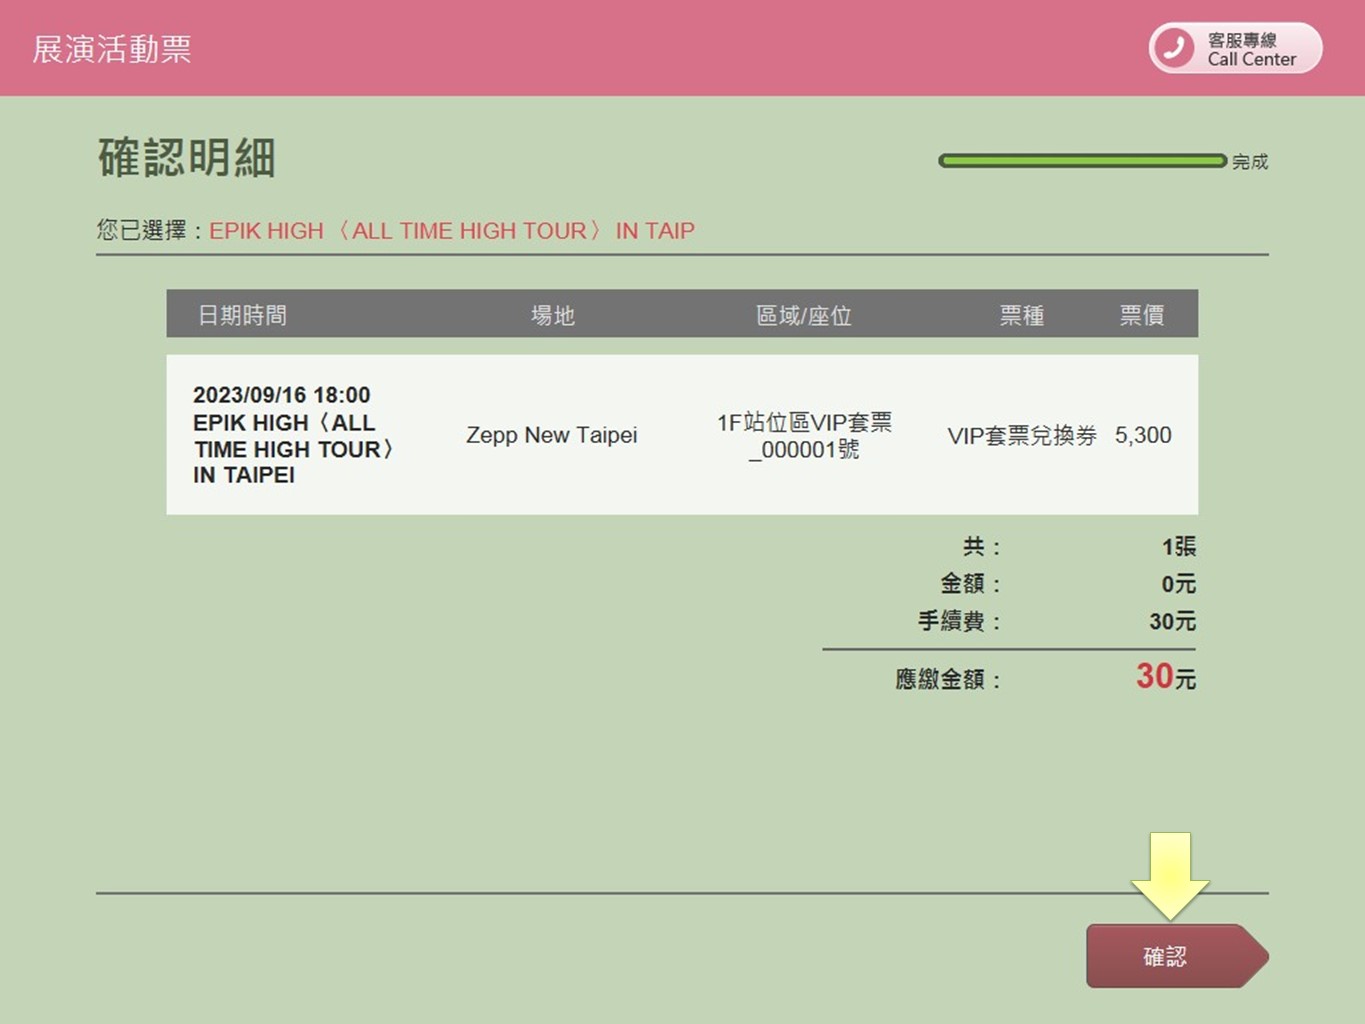Click the phone icon in the header

coord(1174,48)
